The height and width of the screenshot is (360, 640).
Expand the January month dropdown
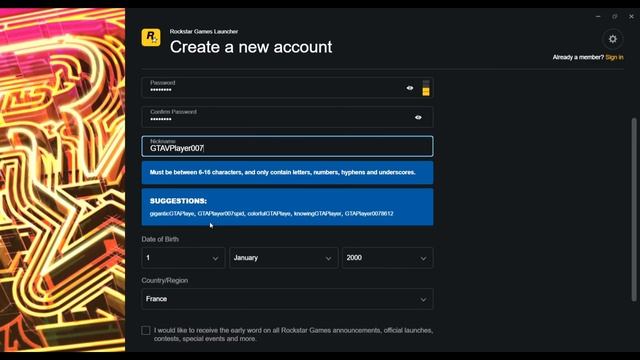tap(284, 258)
